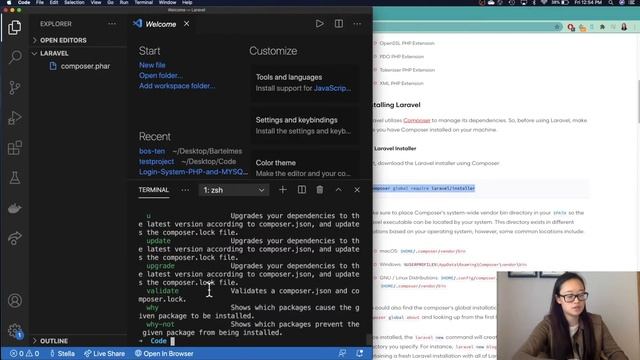Click Add workspace folder... link
This screenshot has width=640, height=360.
177,86
